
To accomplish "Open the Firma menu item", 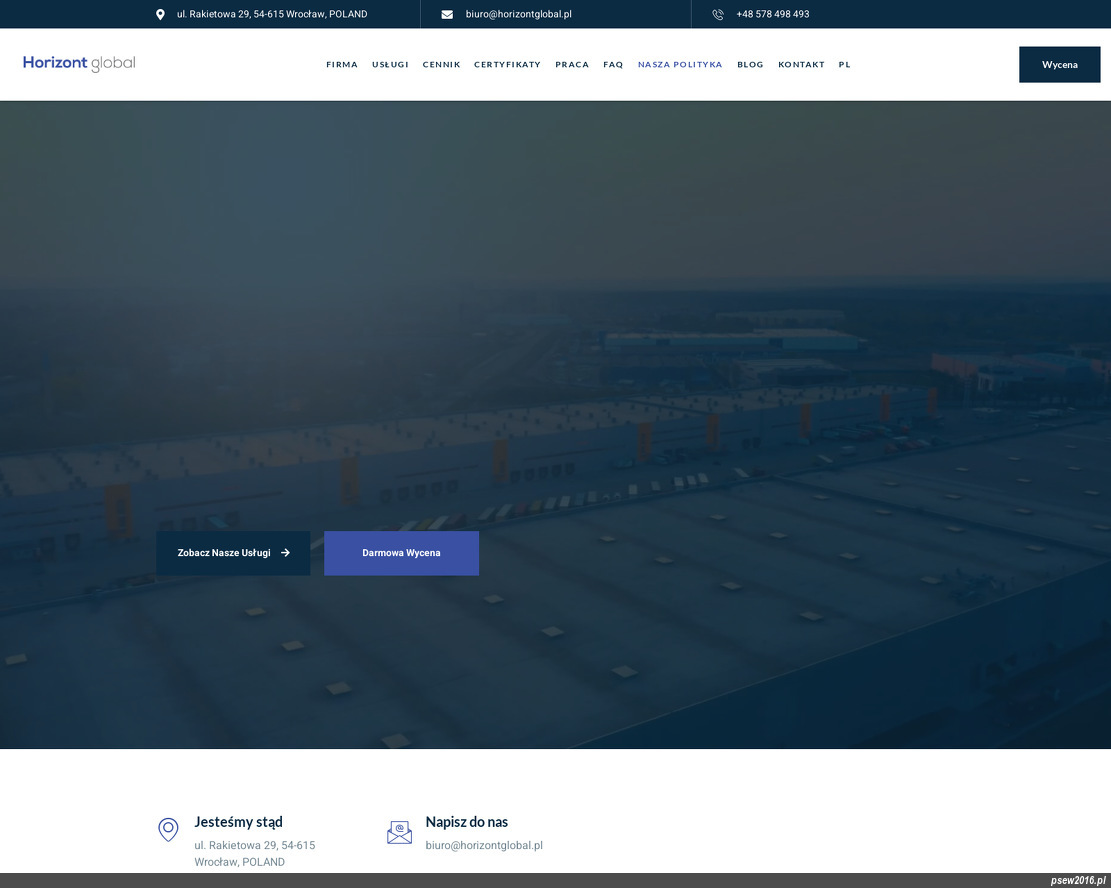I will point(342,64).
